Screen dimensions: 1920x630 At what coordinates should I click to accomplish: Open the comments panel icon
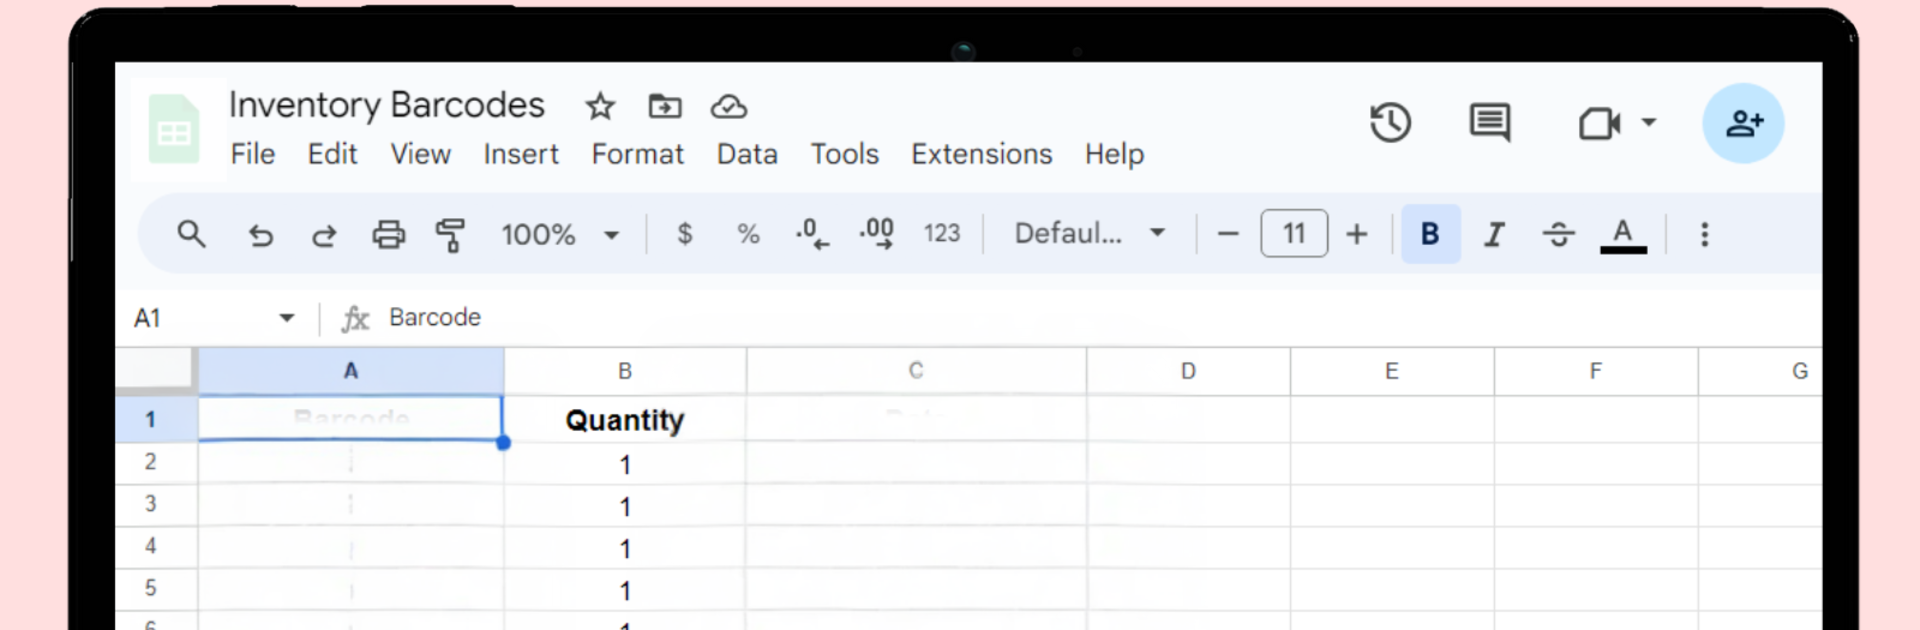(x=1489, y=123)
